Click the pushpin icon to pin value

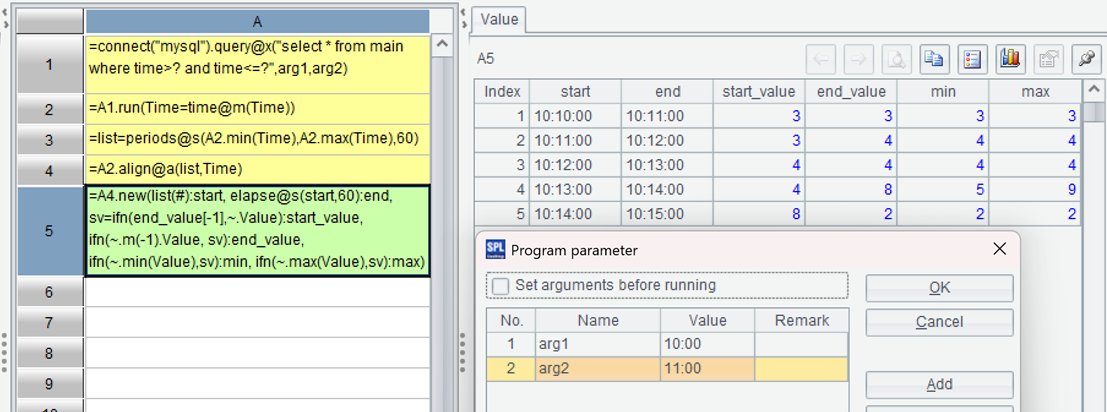[x=1085, y=59]
